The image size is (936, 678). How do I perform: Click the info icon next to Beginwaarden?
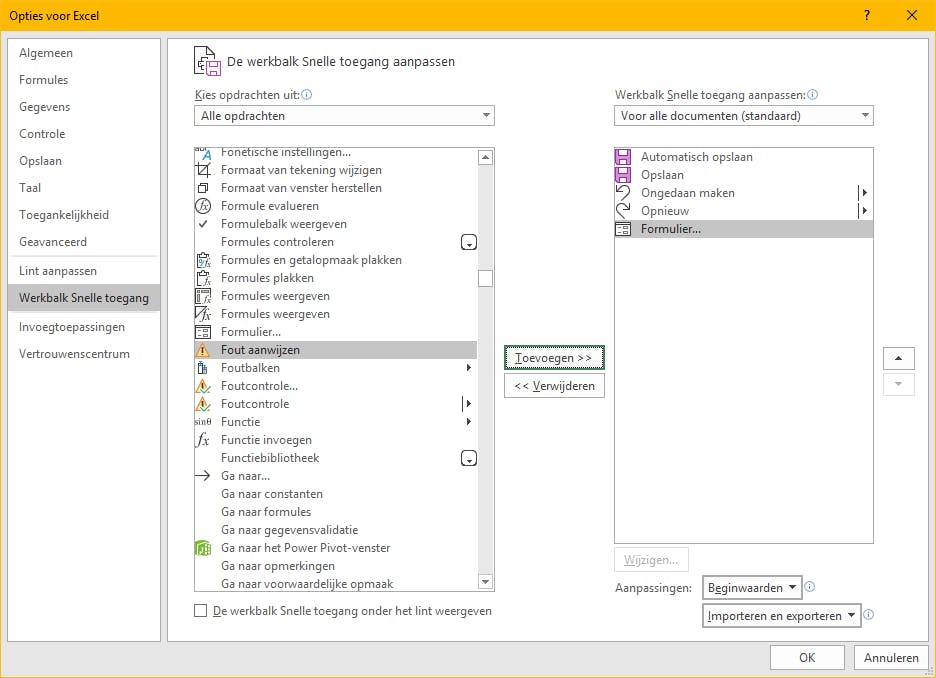tap(809, 587)
